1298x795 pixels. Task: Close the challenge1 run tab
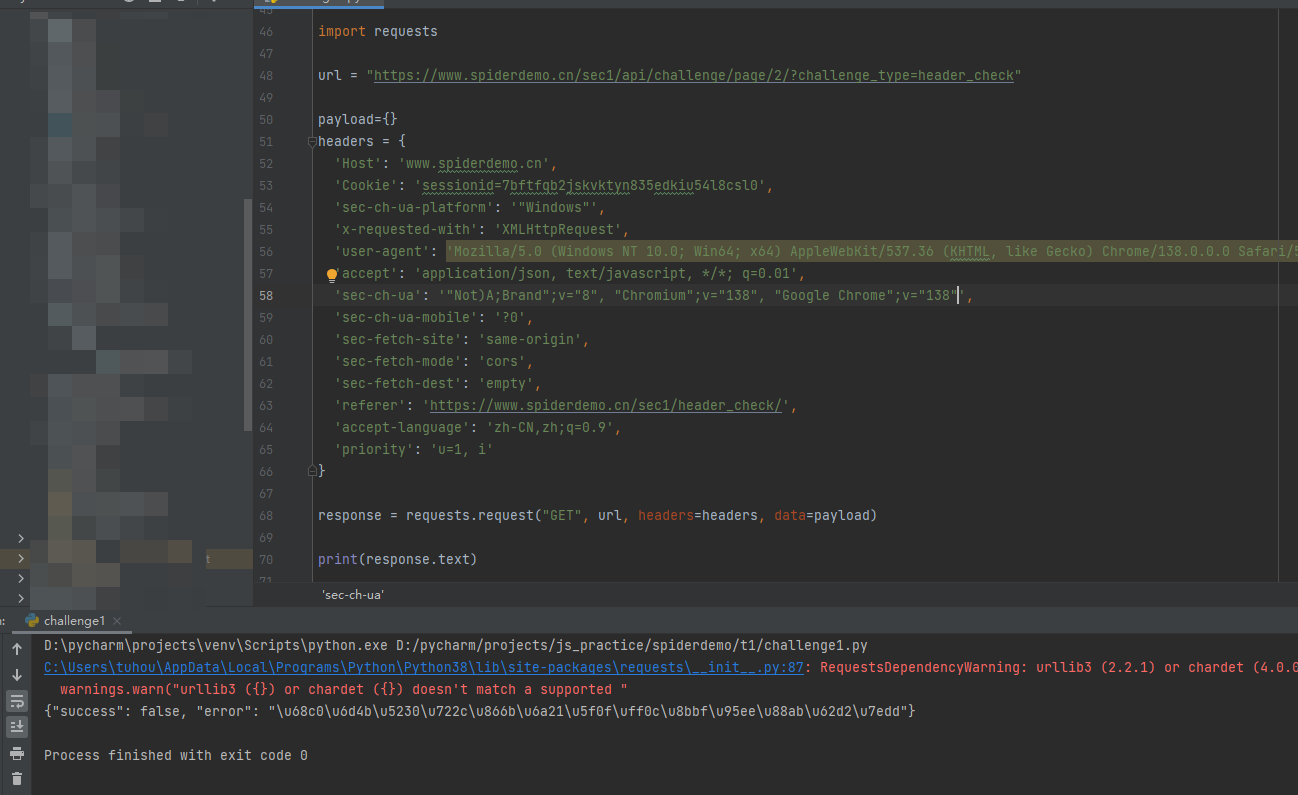click(x=115, y=621)
